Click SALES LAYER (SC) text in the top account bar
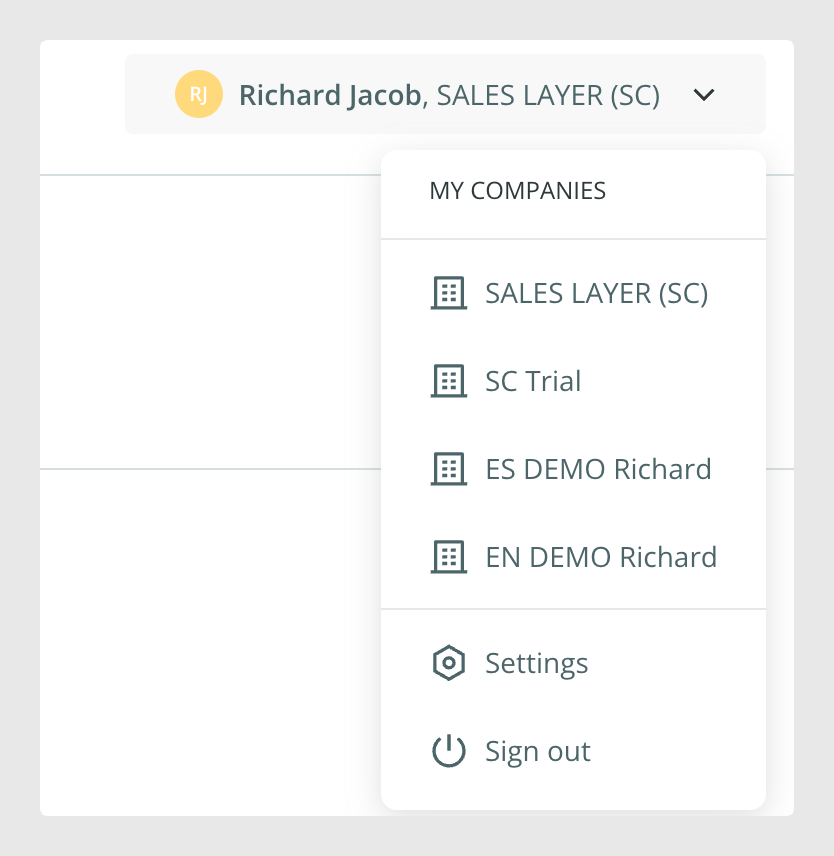 tap(548, 96)
